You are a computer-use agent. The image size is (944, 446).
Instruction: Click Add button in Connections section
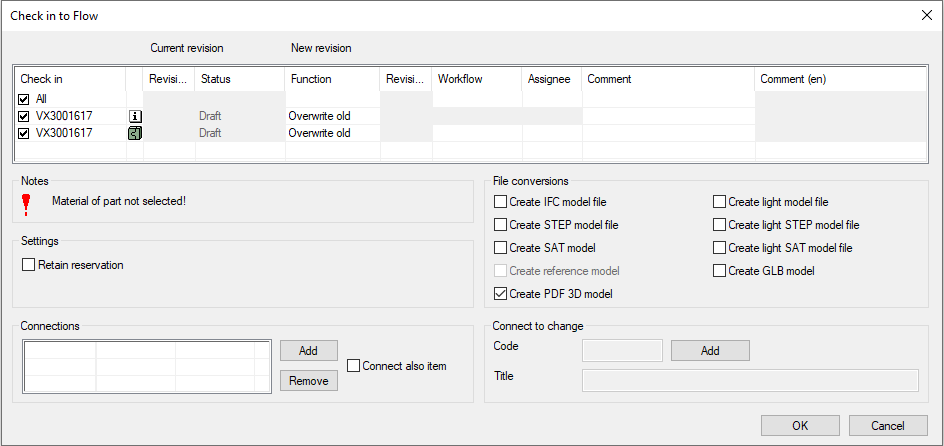[308, 351]
